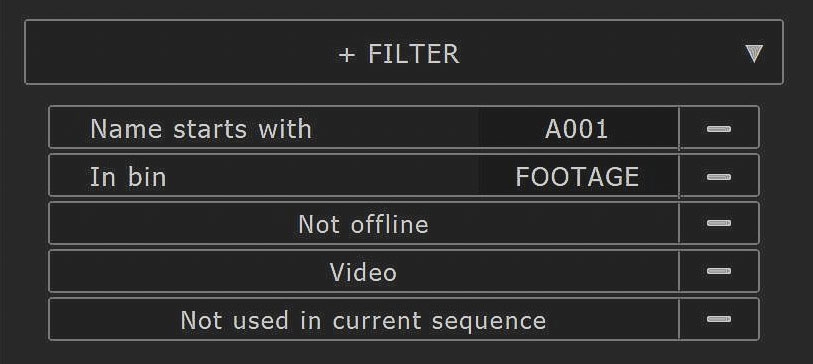Click the + FILTER header button

403,52
